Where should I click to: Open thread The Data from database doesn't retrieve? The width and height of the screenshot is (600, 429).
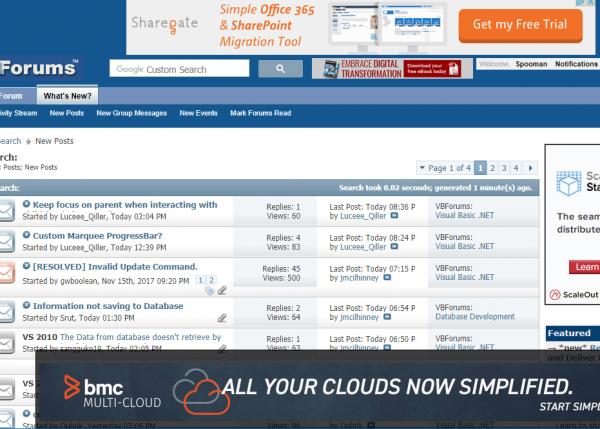click(x=141, y=337)
